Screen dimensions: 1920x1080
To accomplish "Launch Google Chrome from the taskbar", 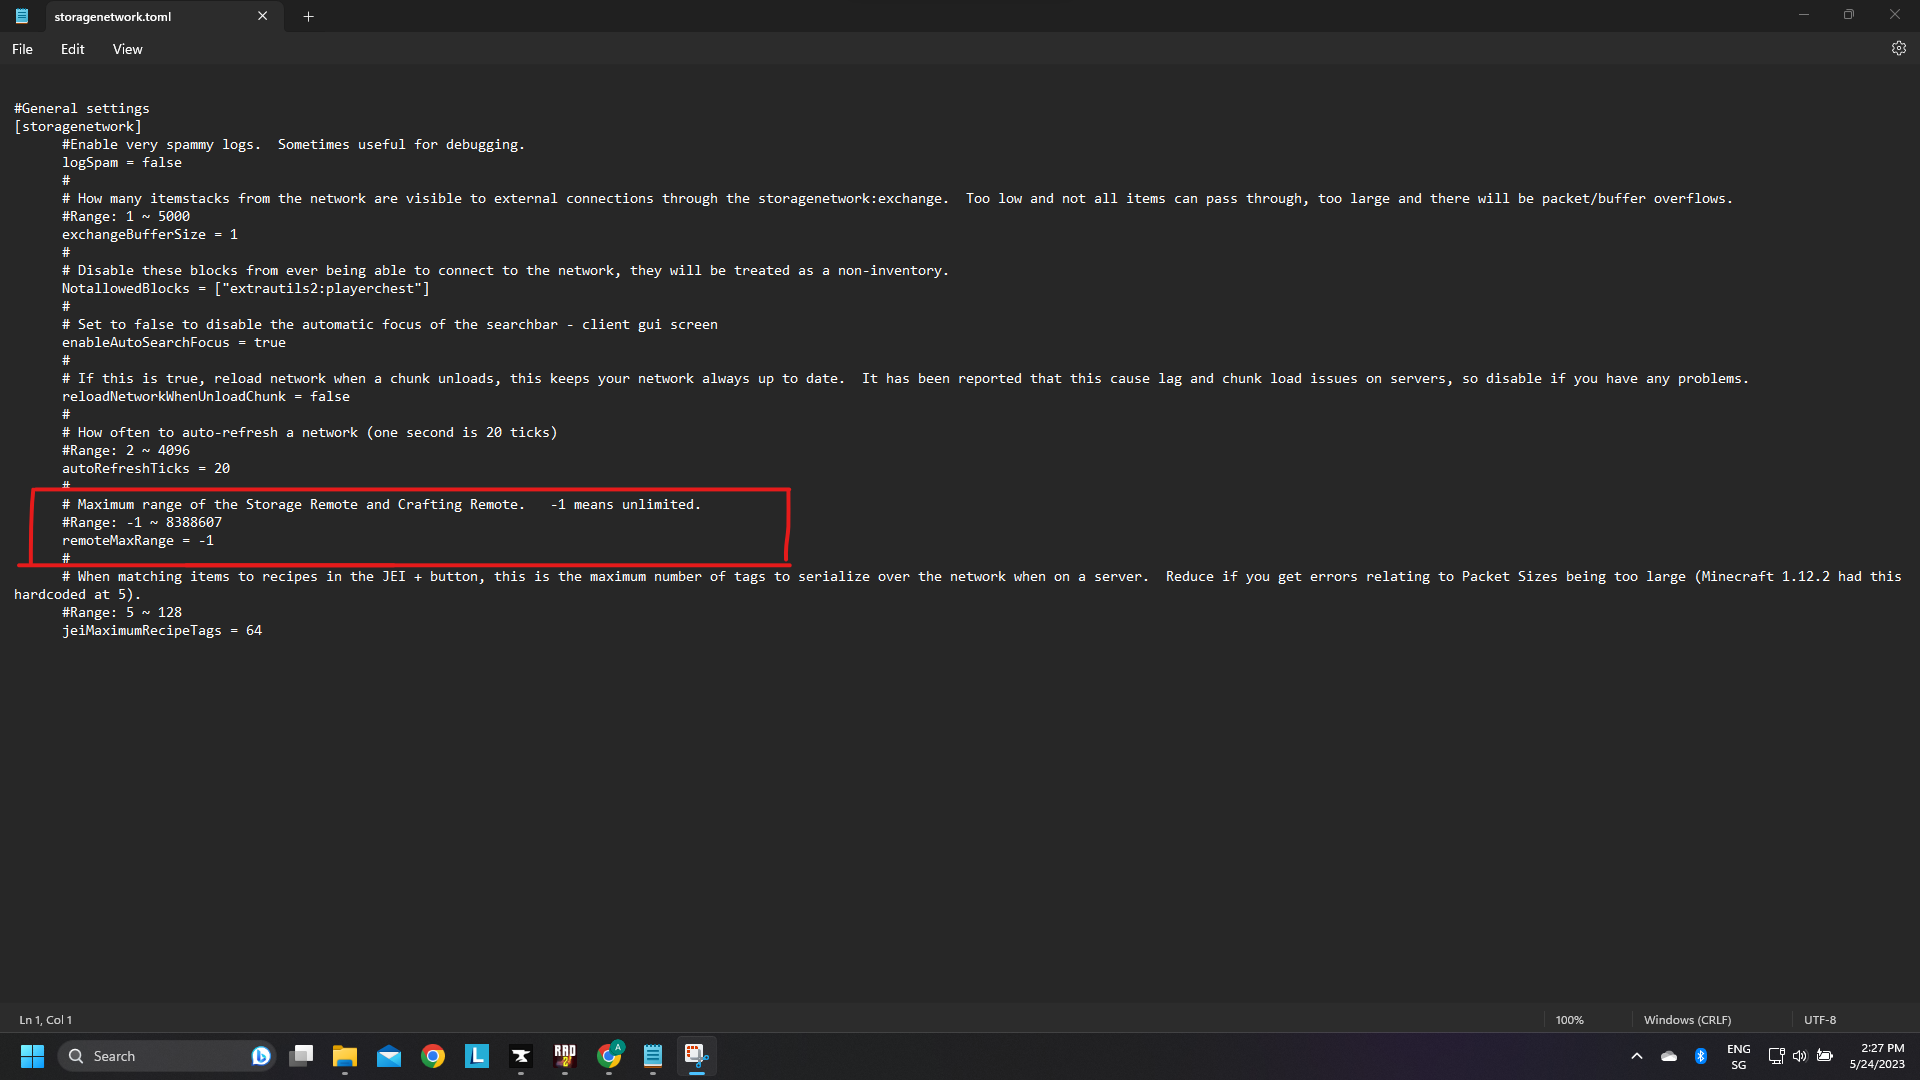I will pos(433,1056).
